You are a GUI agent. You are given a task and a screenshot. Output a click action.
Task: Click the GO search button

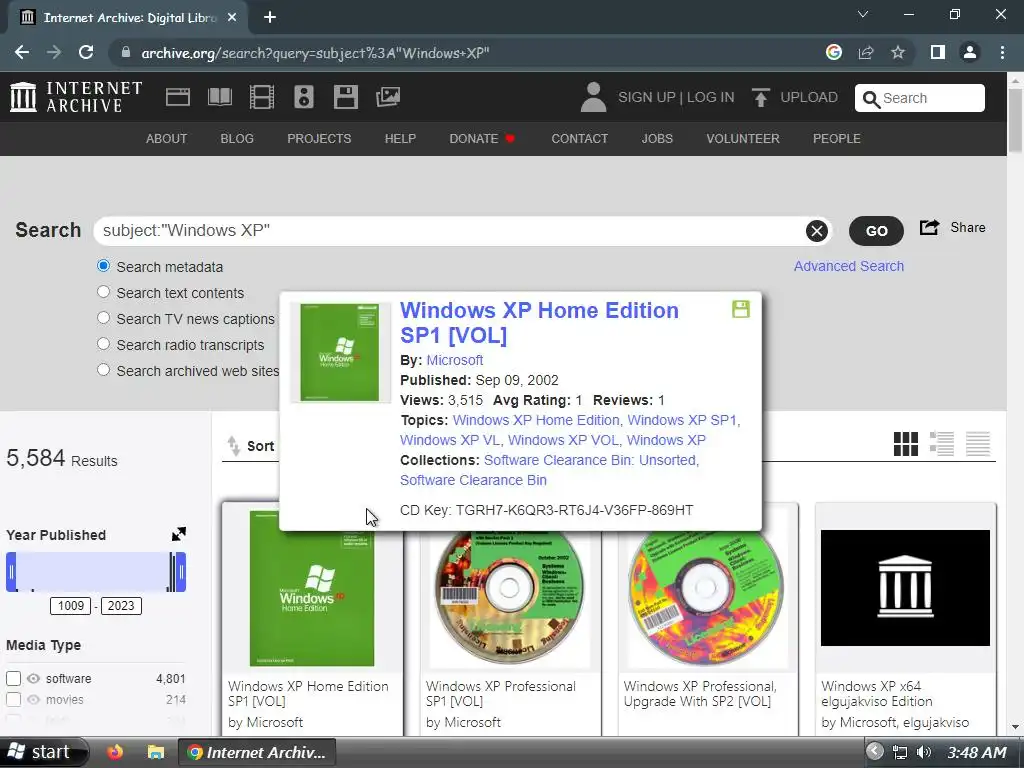point(876,231)
